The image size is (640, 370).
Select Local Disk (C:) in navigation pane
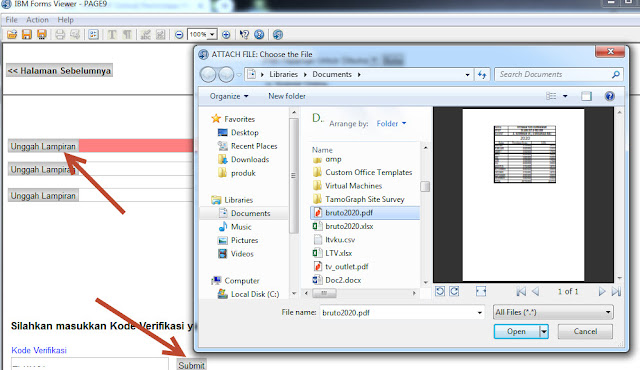tap(255, 294)
